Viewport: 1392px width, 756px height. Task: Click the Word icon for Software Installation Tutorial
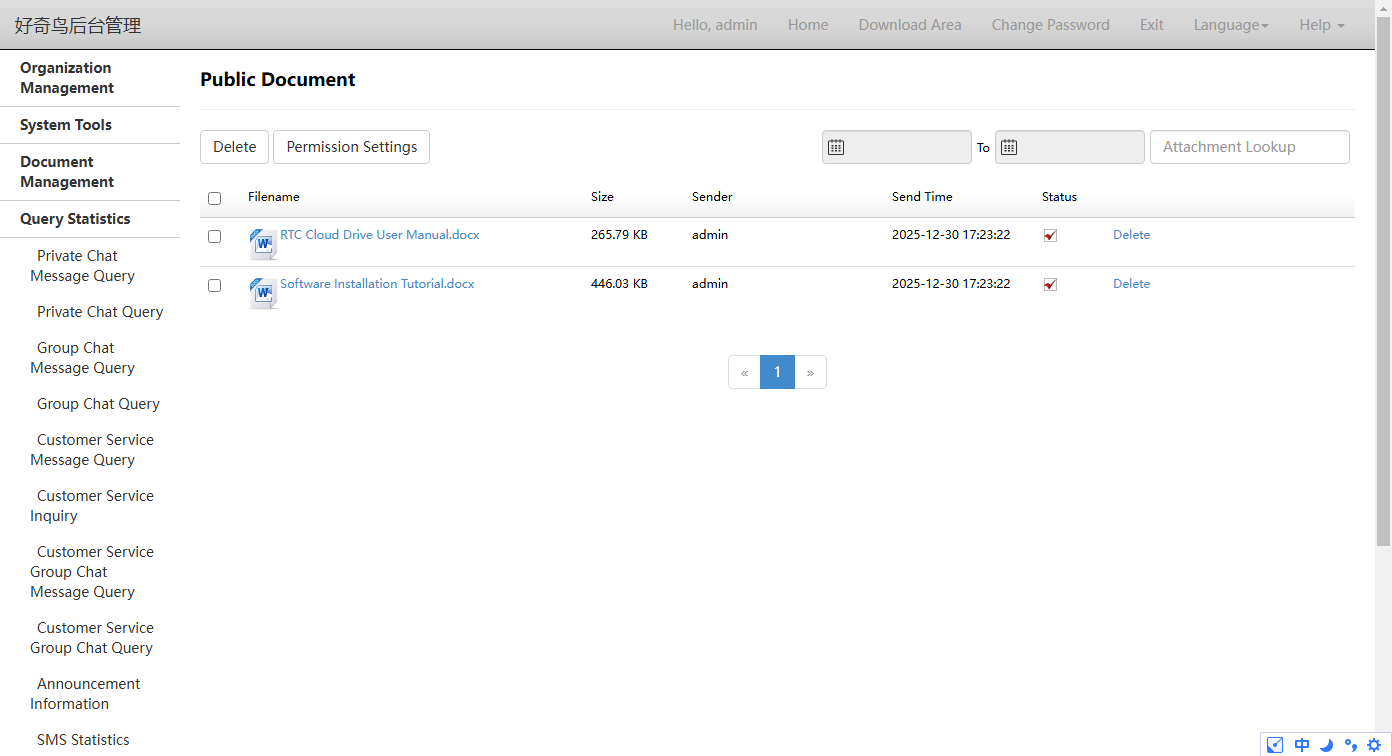(x=263, y=293)
